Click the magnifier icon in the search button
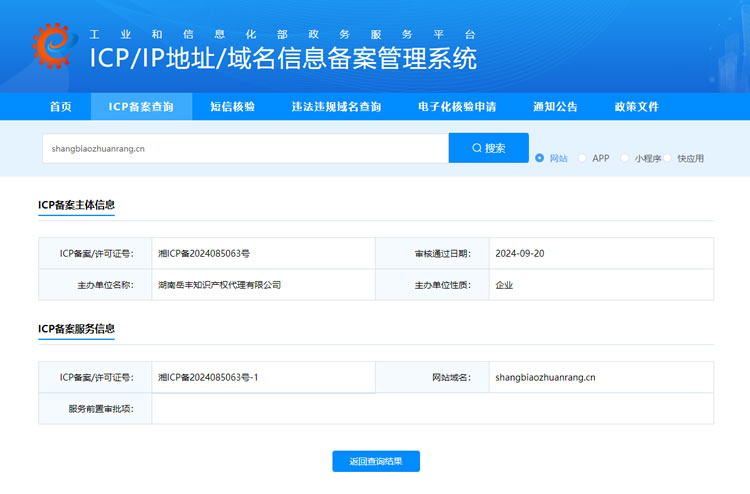Screen dimensions: 750x494 click(477, 148)
